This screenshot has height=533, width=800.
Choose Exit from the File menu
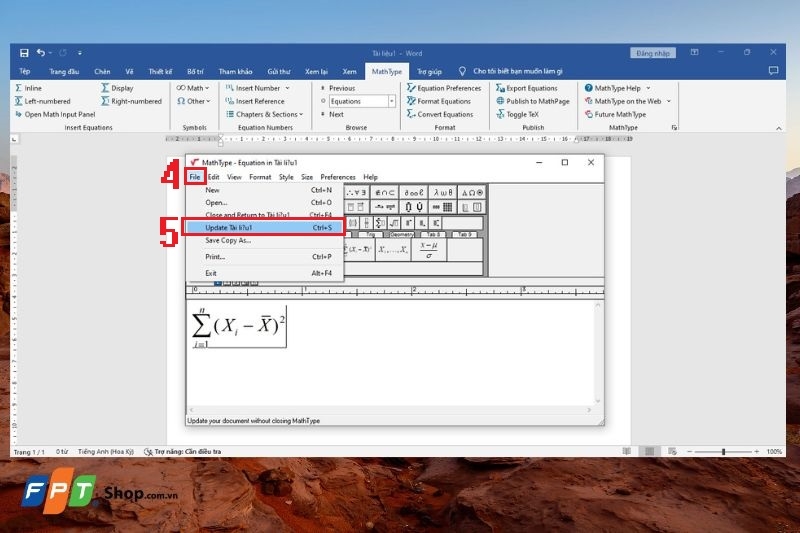(x=265, y=273)
